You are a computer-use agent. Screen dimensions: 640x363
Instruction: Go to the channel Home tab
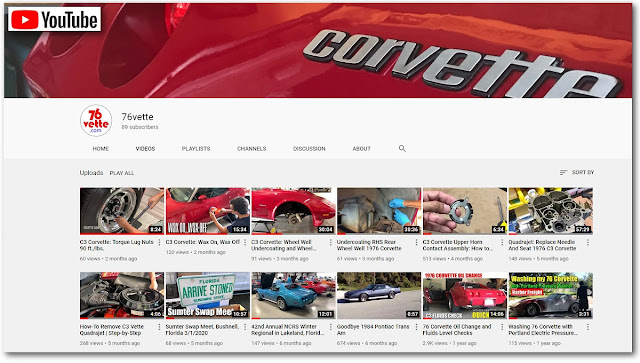(x=100, y=149)
